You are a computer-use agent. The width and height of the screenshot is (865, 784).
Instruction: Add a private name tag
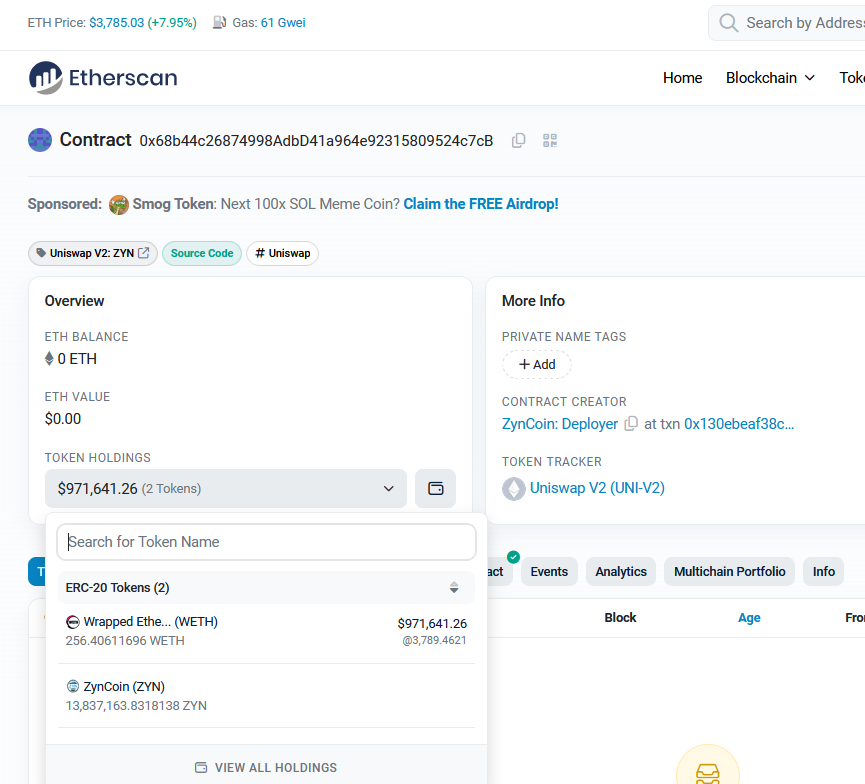(x=537, y=364)
